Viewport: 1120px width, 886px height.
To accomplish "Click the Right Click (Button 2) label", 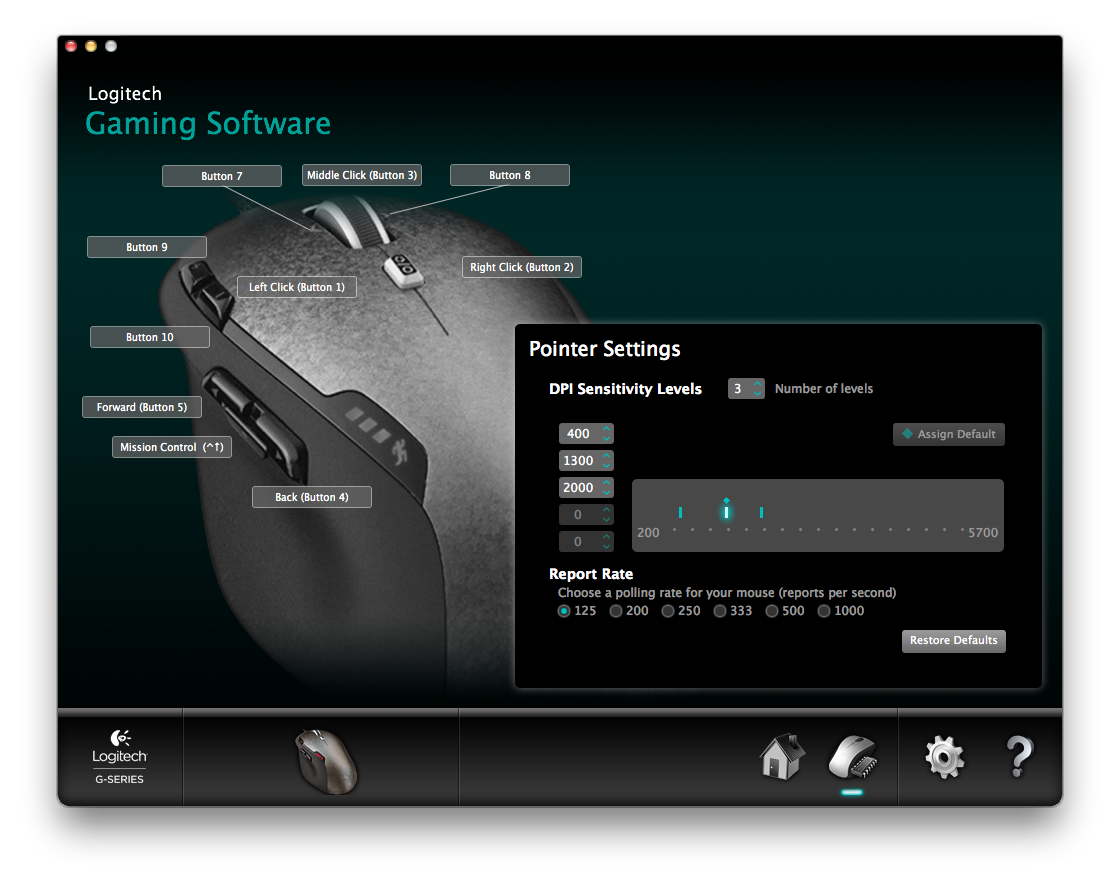I will point(521,267).
